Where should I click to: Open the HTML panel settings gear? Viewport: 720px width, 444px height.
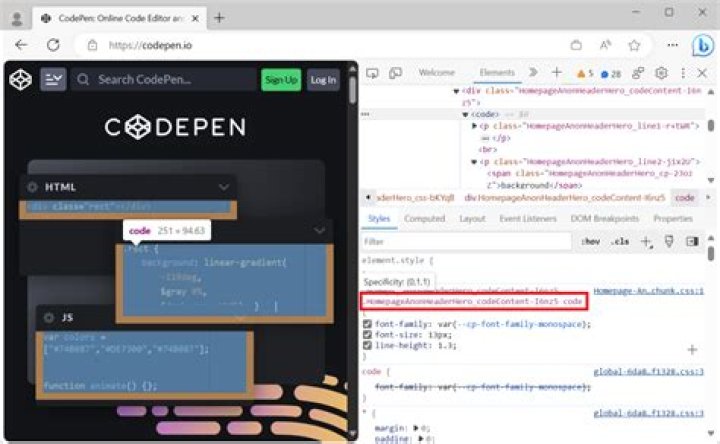point(32,187)
